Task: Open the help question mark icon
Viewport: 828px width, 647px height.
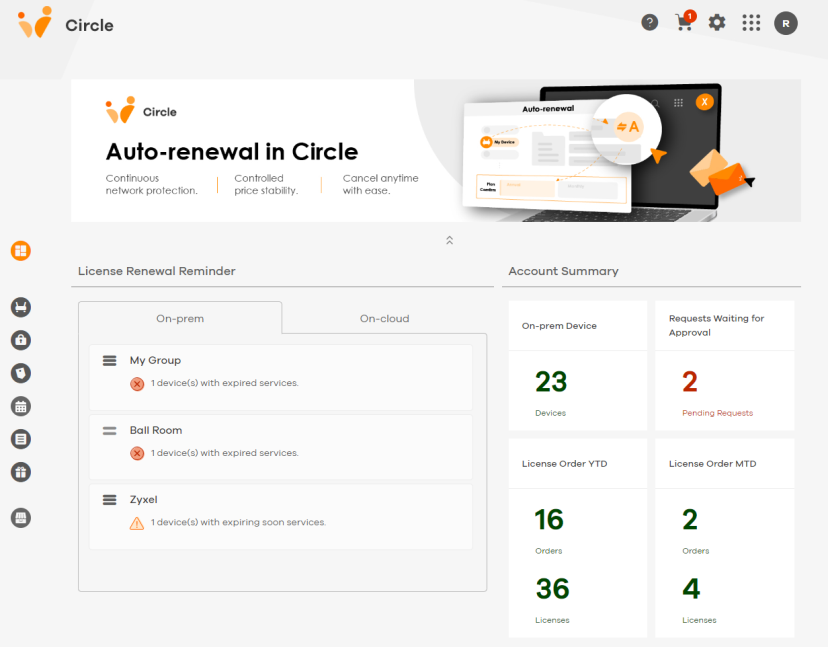Action: (650, 23)
